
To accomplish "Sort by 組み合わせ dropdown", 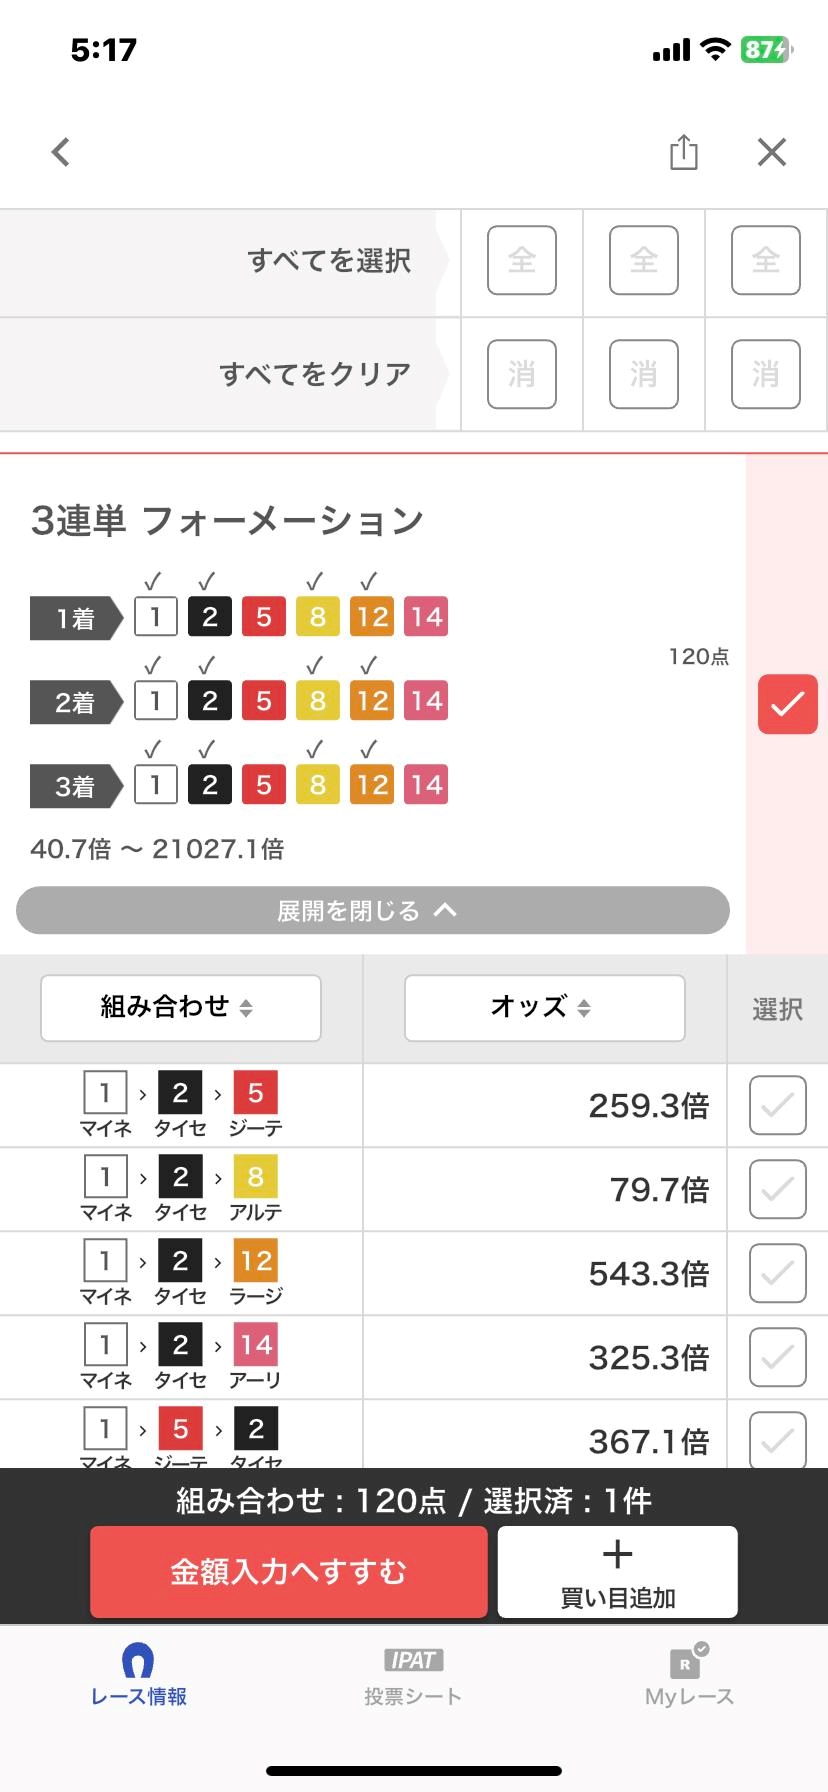I will pos(180,1008).
